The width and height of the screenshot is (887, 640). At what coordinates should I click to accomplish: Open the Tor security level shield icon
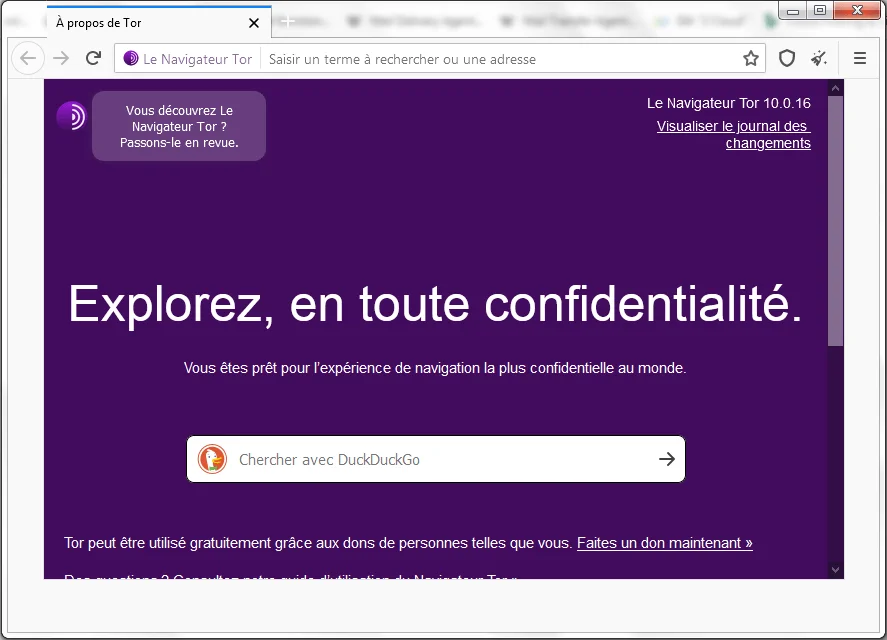(x=787, y=58)
